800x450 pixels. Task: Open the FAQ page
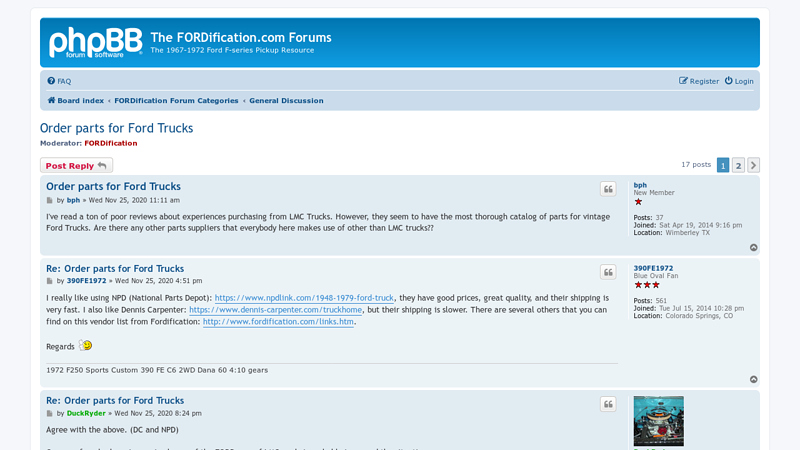[x=59, y=81]
